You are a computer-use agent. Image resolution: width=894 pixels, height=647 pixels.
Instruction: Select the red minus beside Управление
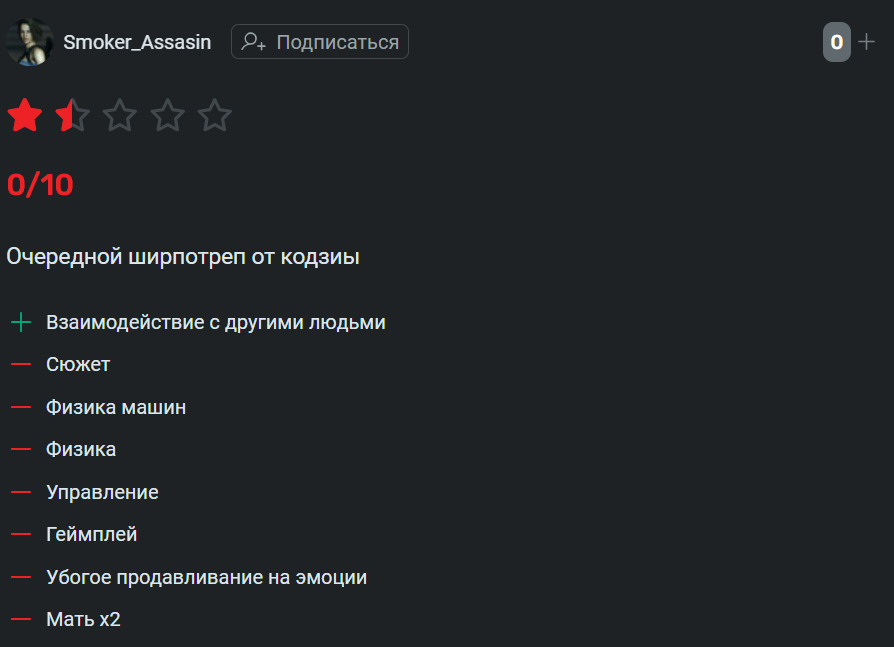pyautogui.click(x=21, y=492)
